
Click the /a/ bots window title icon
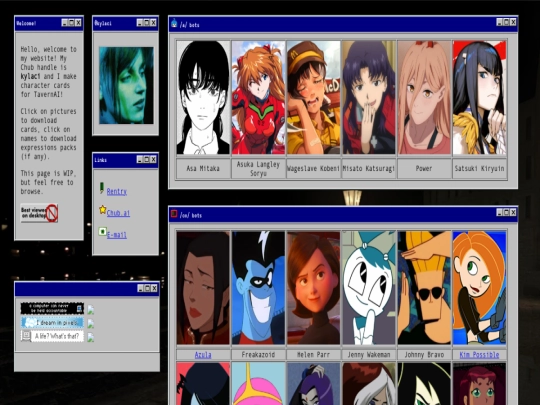pos(174,23)
